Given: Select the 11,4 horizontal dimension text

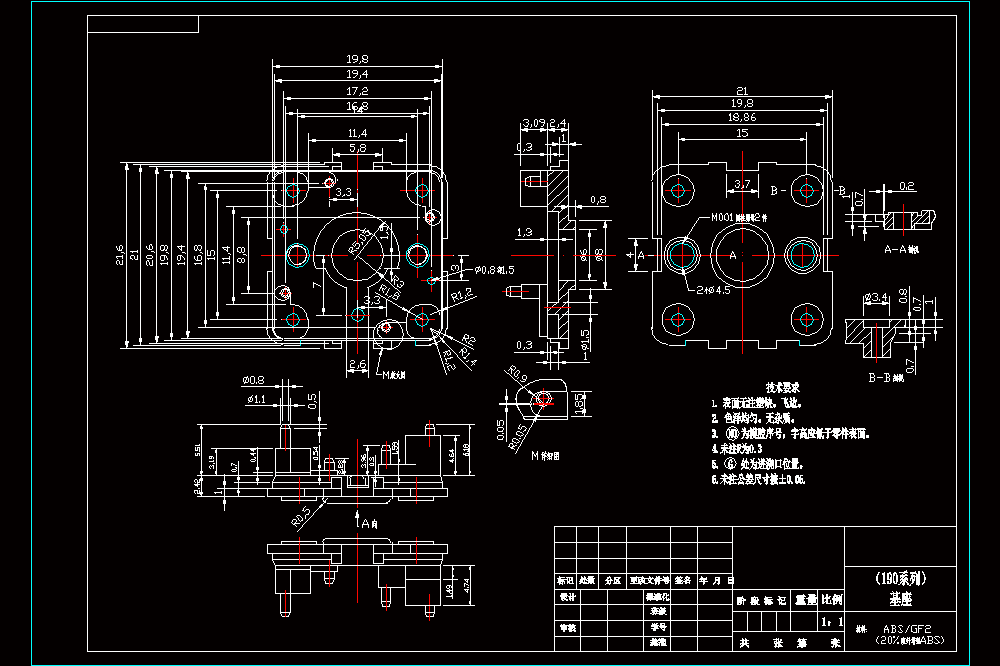Looking at the screenshot, I should click(x=357, y=133).
